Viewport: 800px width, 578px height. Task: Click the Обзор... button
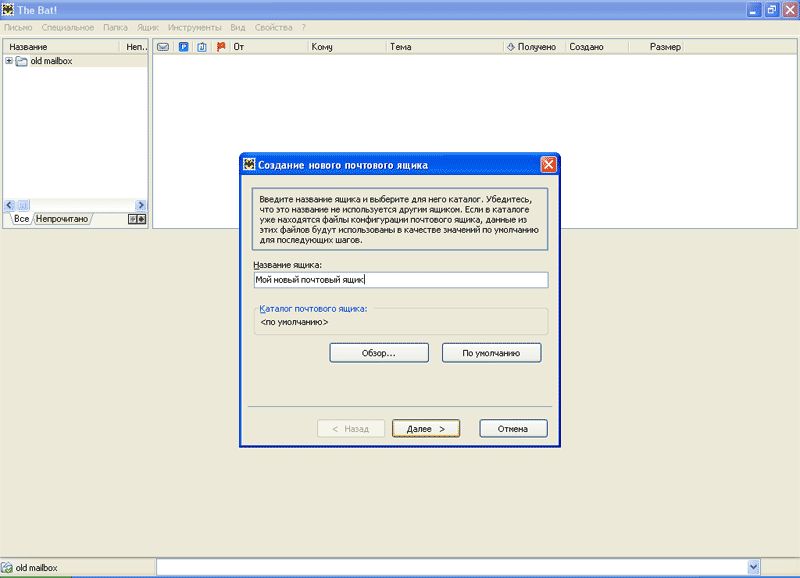379,353
